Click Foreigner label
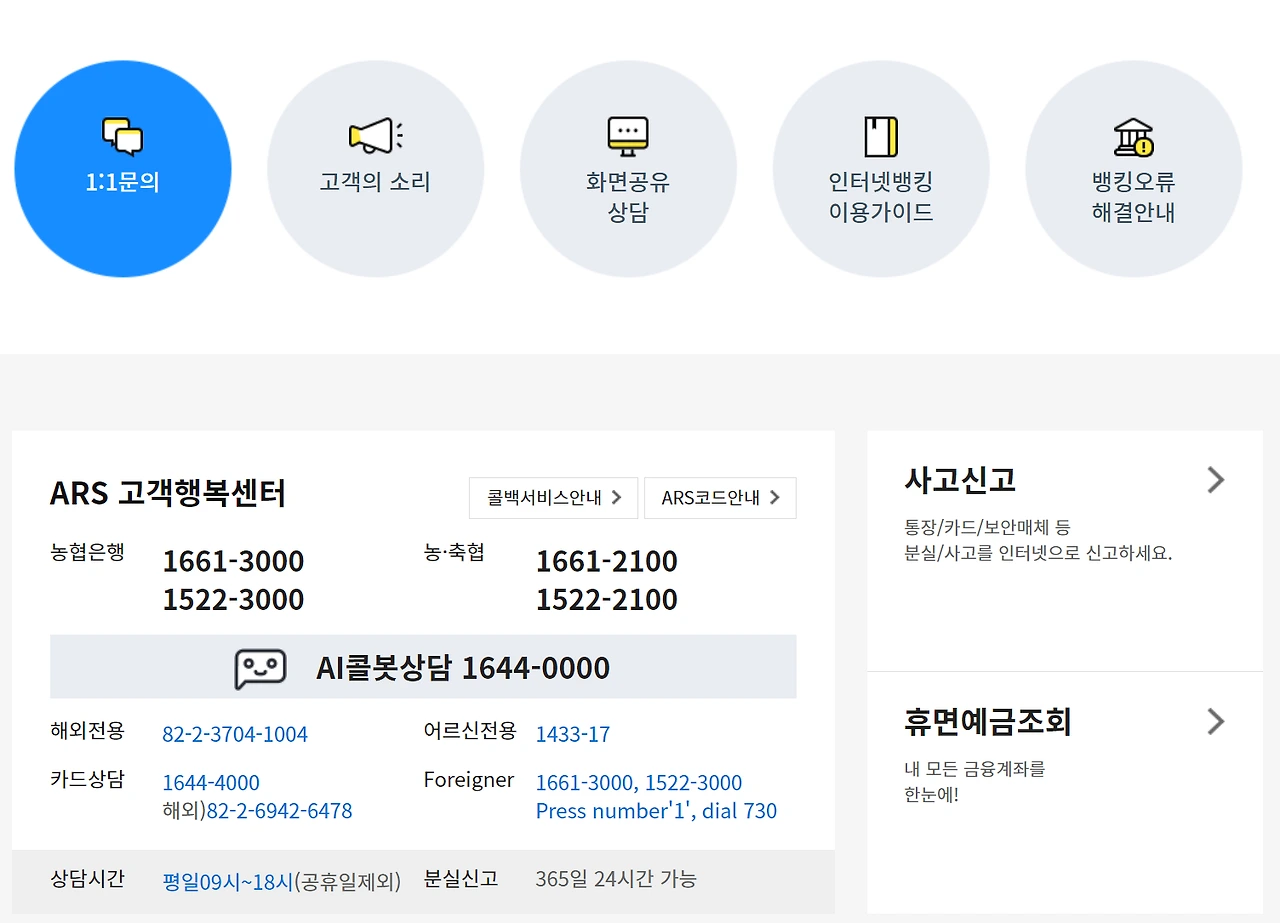This screenshot has width=1280, height=923. (x=469, y=779)
